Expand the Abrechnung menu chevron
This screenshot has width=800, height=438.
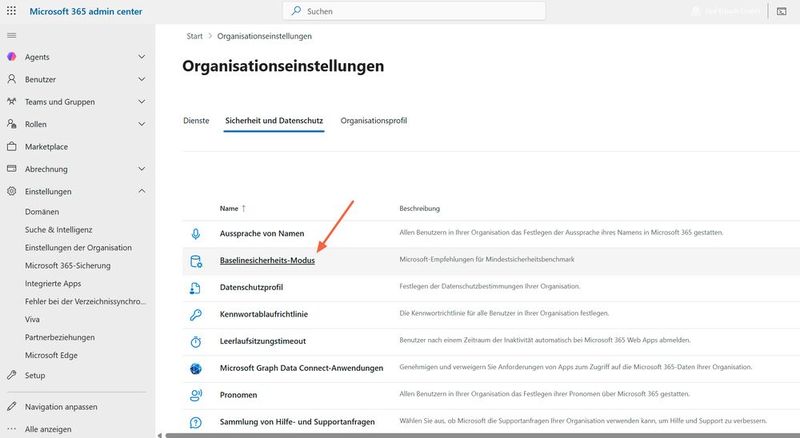(141, 169)
